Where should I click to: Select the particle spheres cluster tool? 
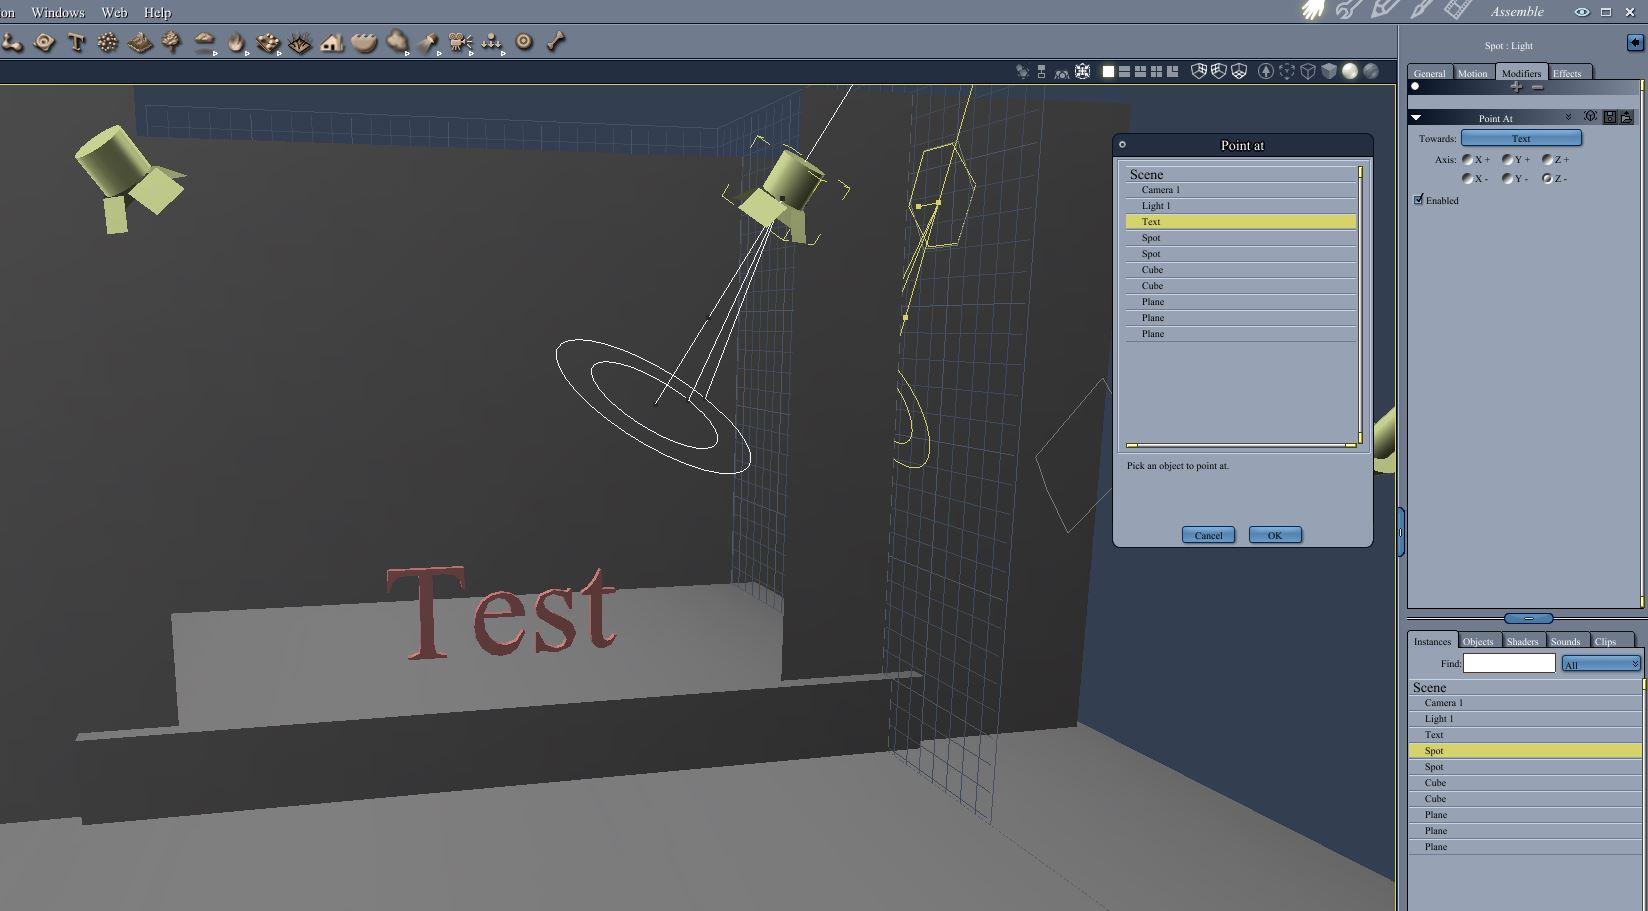[x=108, y=42]
